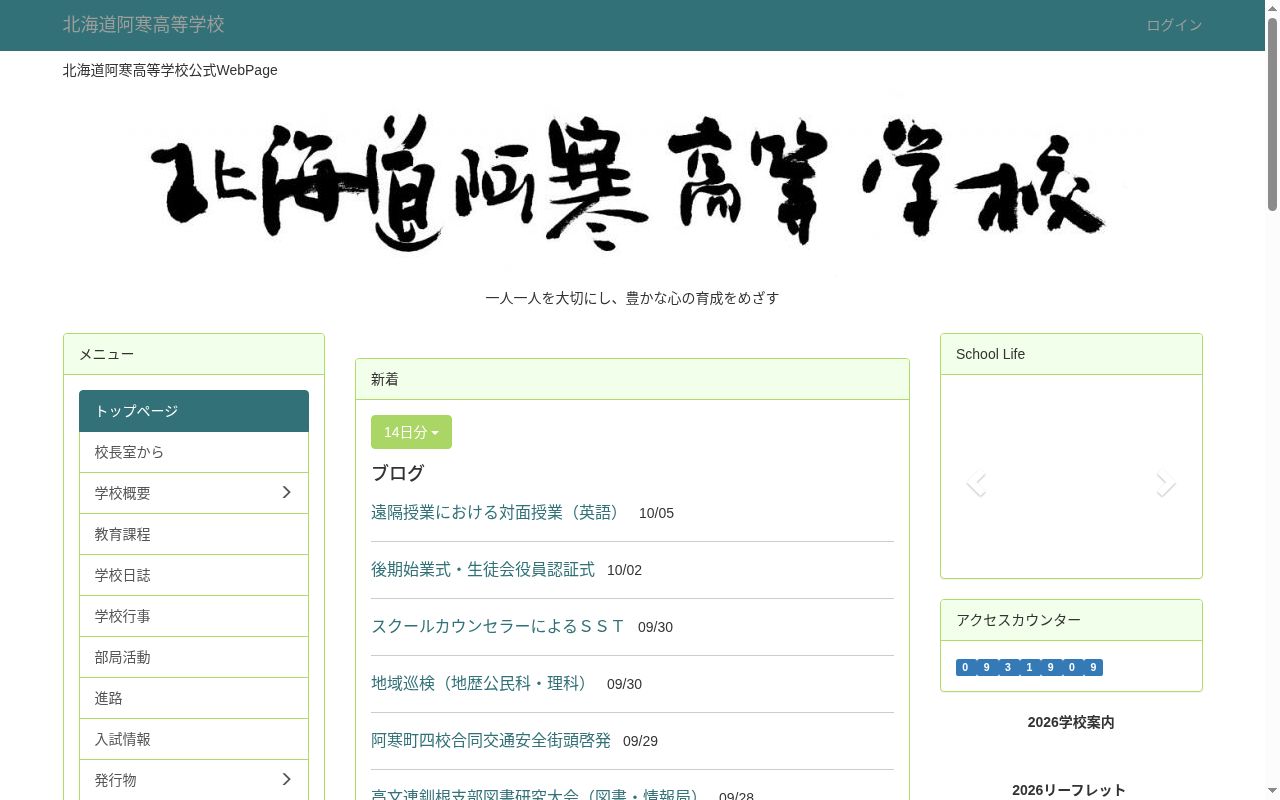Image resolution: width=1280 pixels, height=800 pixels.
Task: Click 北海道阿寒高等学校 site title in navbar
Action: [144, 24]
